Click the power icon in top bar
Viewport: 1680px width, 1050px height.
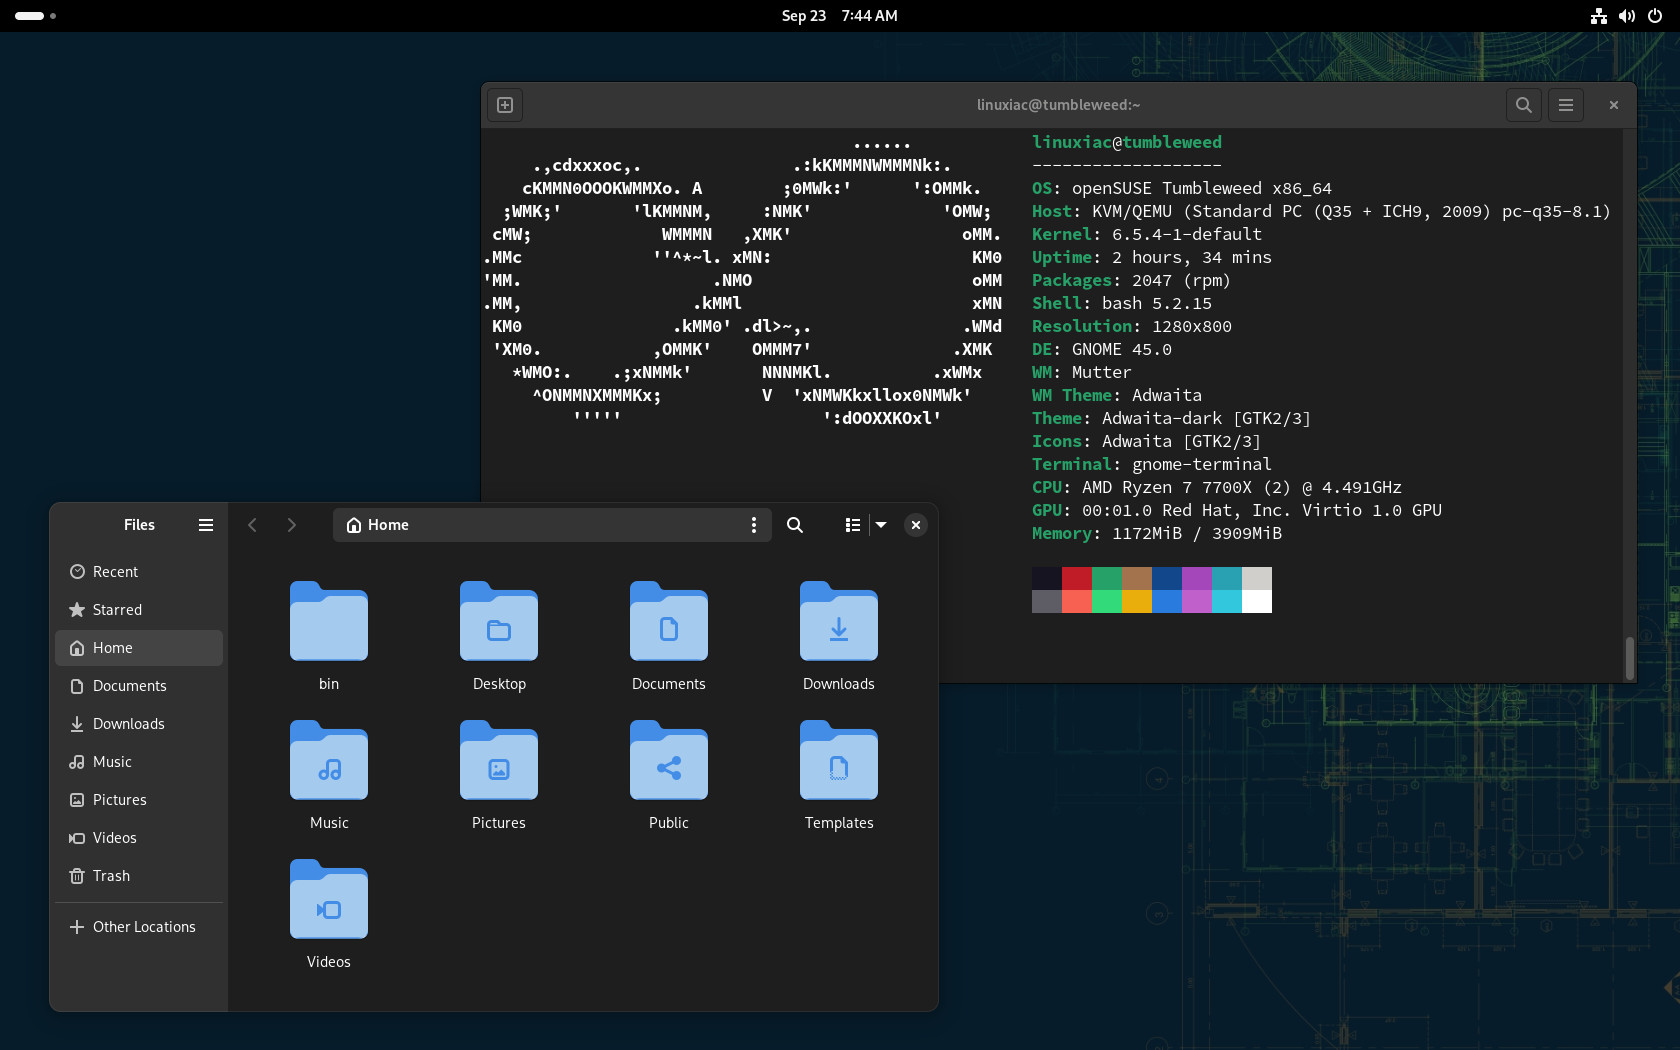click(x=1655, y=16)
